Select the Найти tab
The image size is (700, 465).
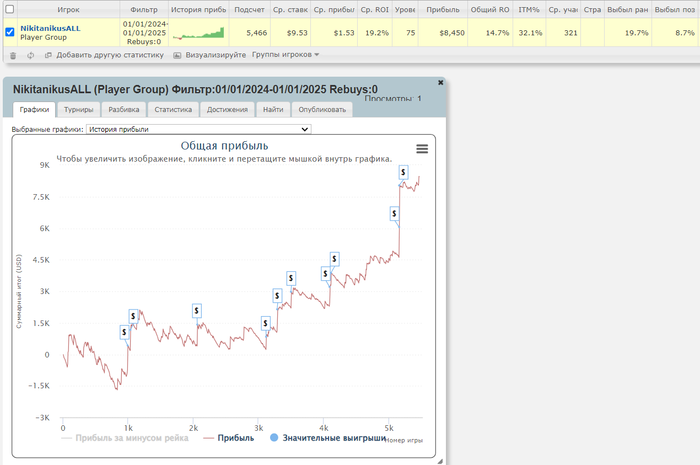tap(273, 109)
